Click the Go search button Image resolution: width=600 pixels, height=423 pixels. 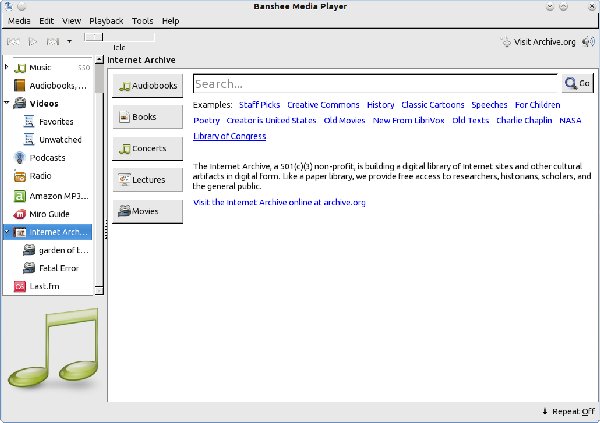(578, 83)
